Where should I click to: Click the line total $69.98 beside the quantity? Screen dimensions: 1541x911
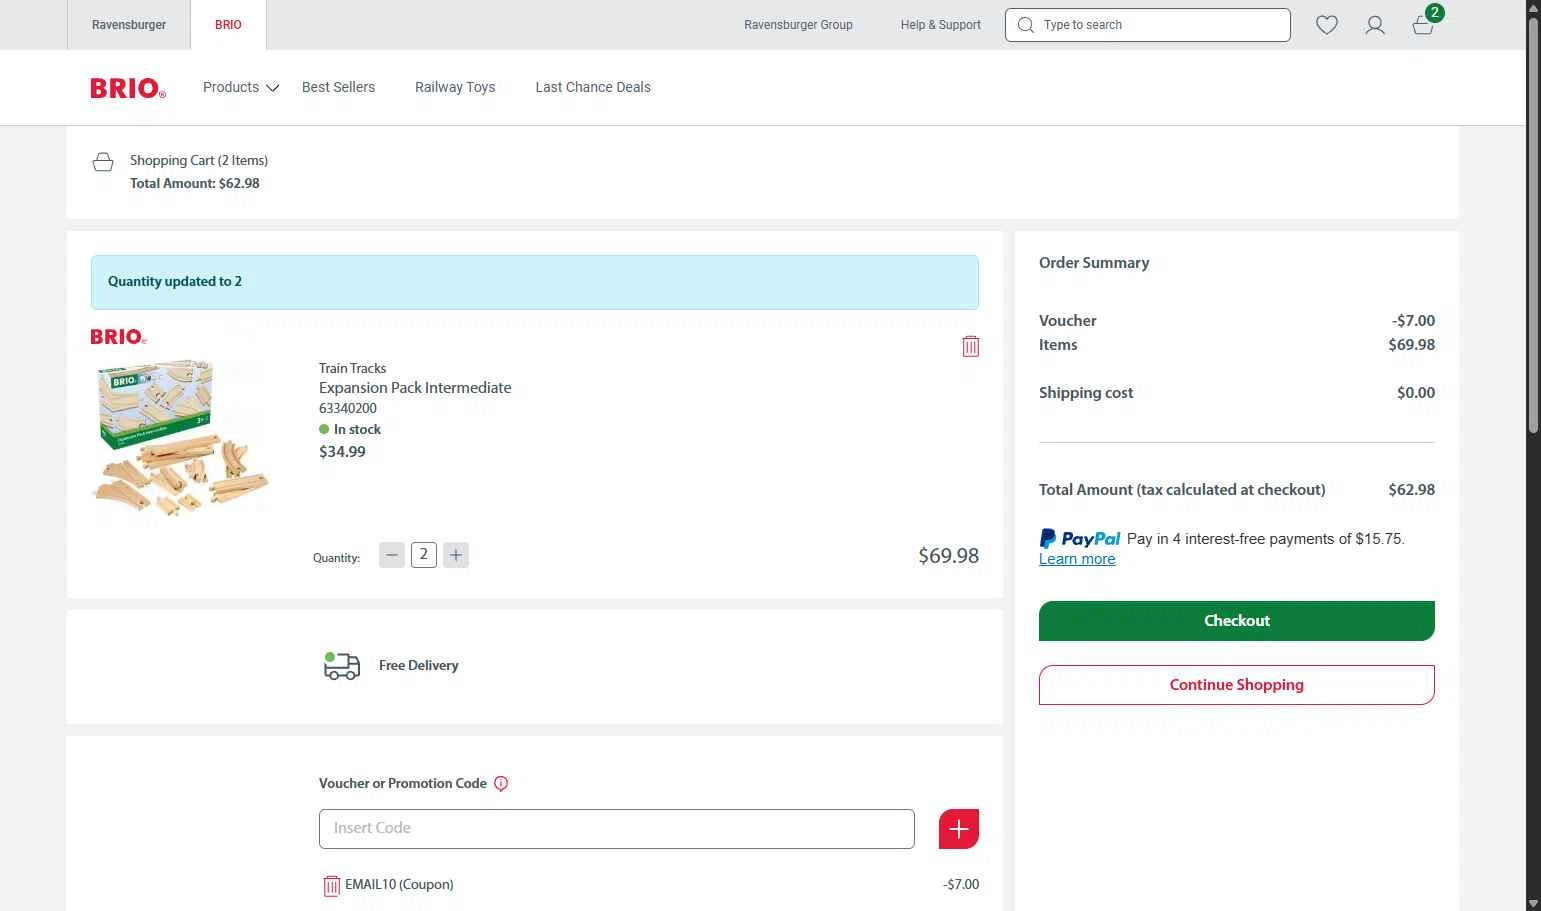tap(948, 555)
